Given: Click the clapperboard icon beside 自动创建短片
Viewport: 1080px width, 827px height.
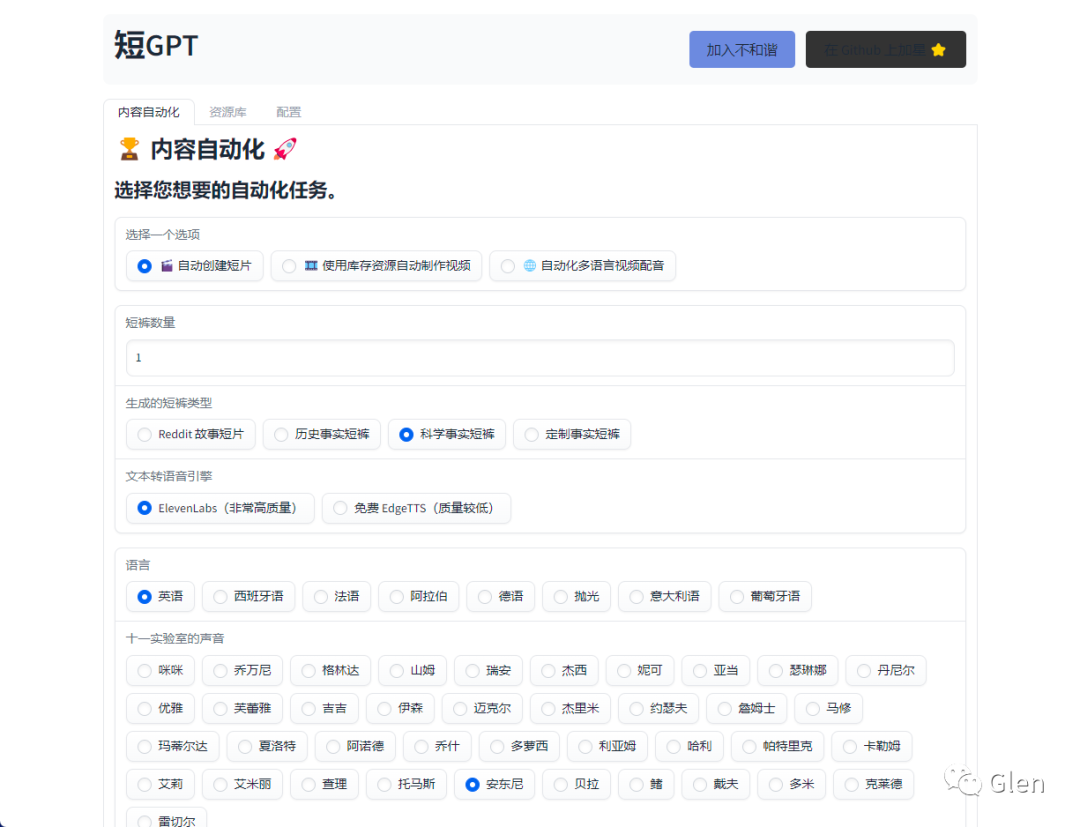Looking at the screenshot, I should 166,266.
